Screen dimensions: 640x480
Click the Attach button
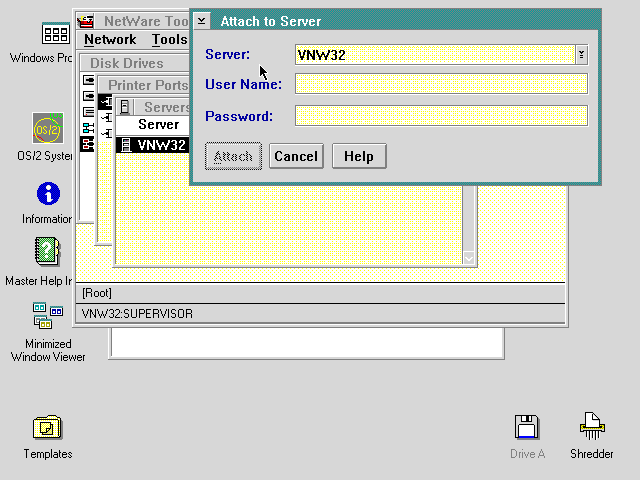(233, 156)
